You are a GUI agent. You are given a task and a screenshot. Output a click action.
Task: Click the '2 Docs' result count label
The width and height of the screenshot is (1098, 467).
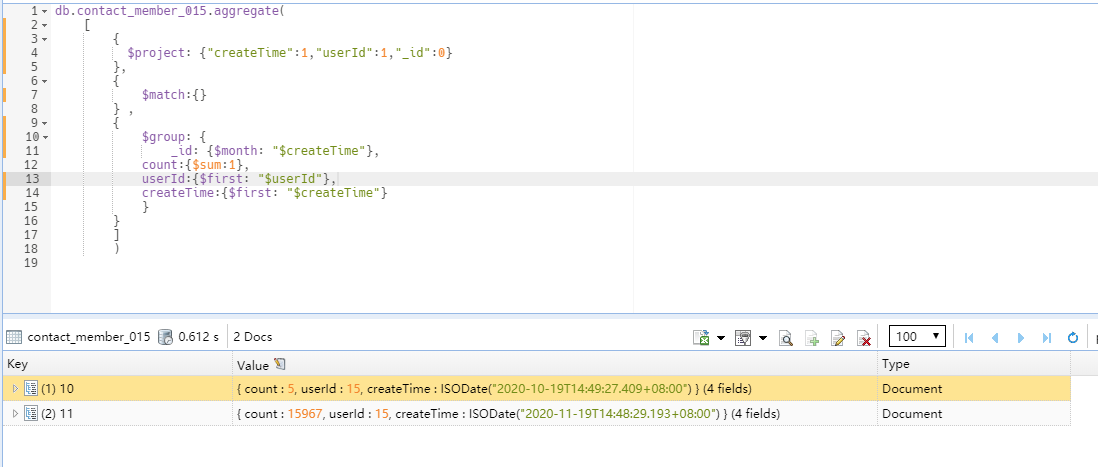(253, 337)
